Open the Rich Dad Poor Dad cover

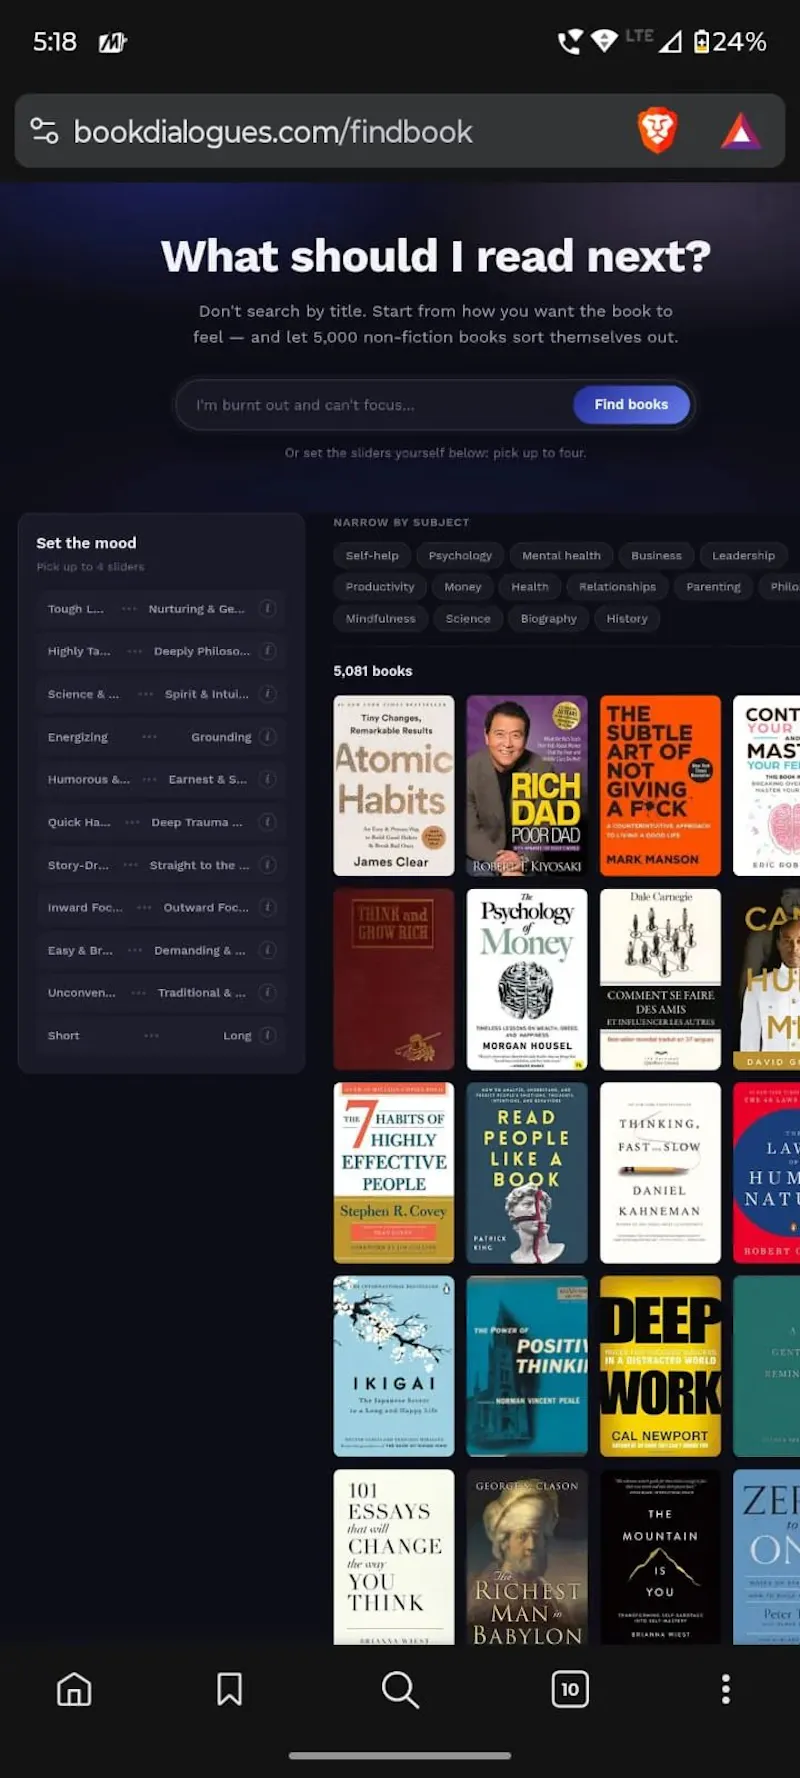click(527, 786)
